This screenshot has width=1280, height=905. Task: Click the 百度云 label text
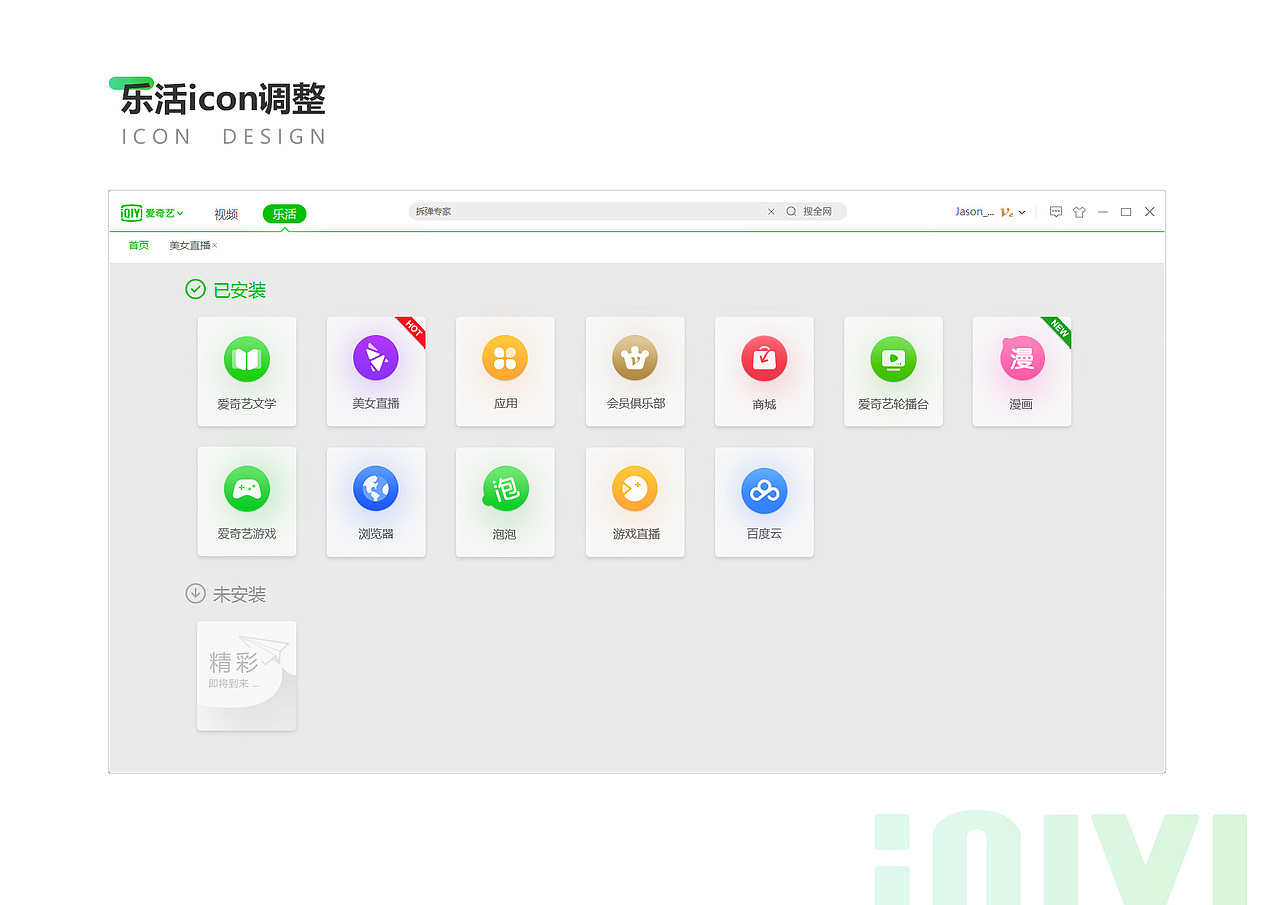764,534
